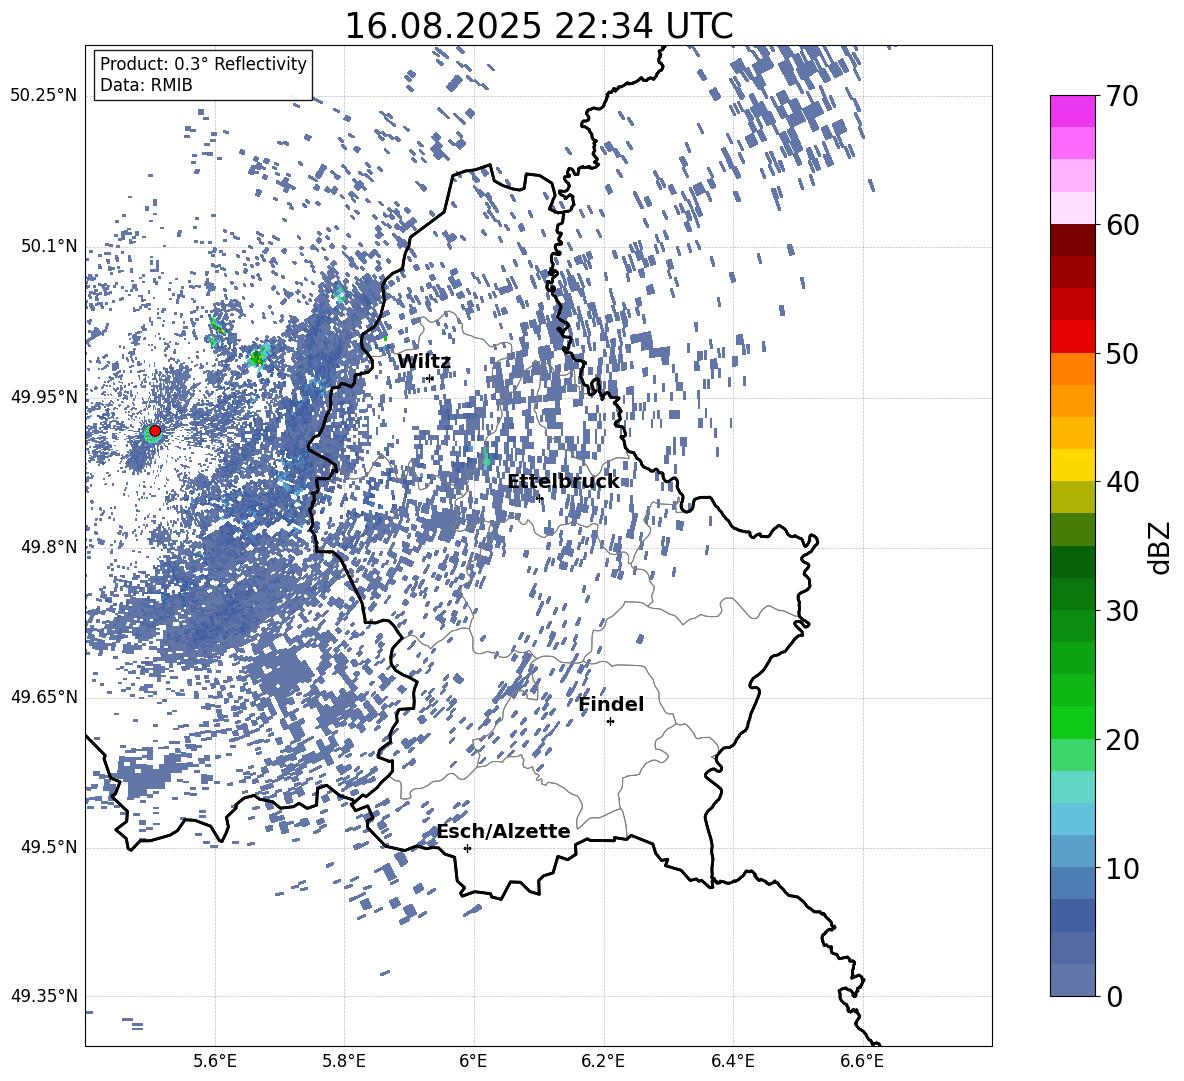The height and width of the screenshot is (1081, 1184).
Task: Click the 6.4°E longitude label
Action: point(732,1061)
